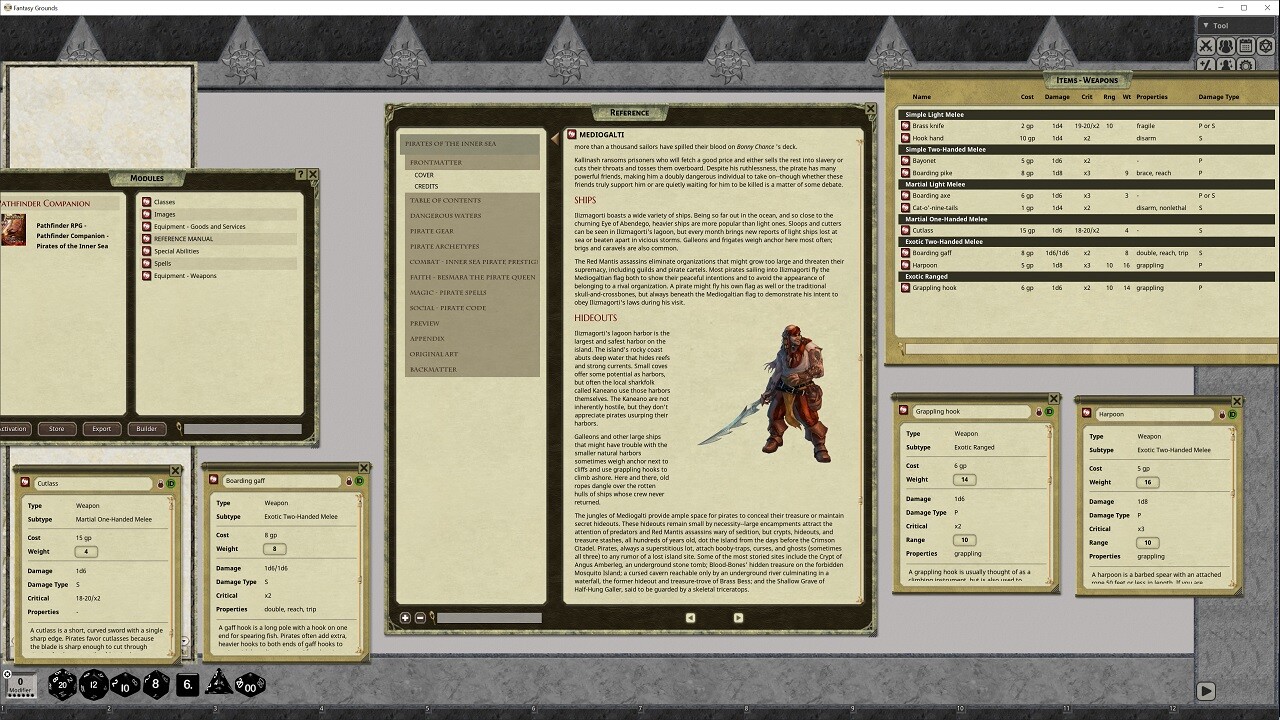Image resolution: width=1280 pixels, height=720 pixels.
Task: Toggle ID visibility on the Cutlass window
Action: 172,483
